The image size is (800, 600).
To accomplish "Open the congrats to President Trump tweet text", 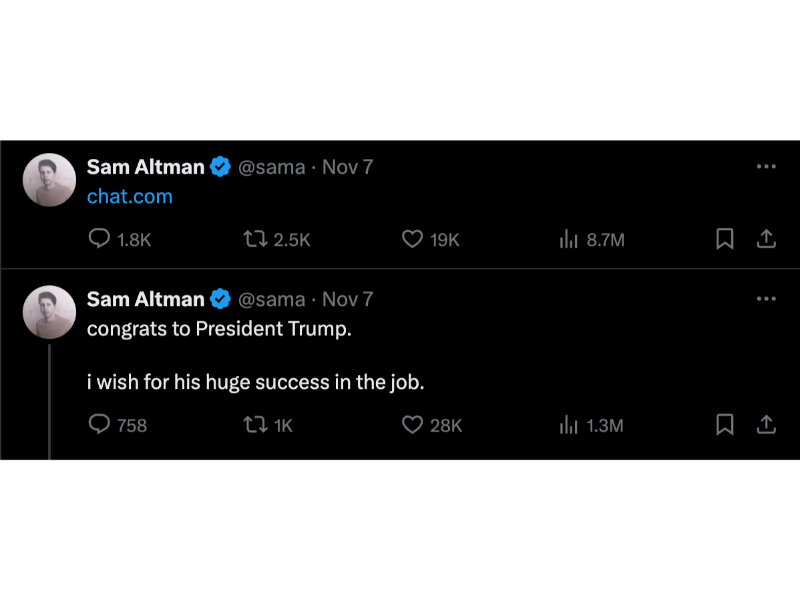I will point(219,329).
